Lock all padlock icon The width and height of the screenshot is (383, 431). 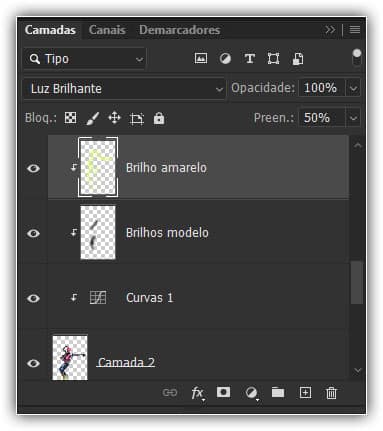(159, 118)
